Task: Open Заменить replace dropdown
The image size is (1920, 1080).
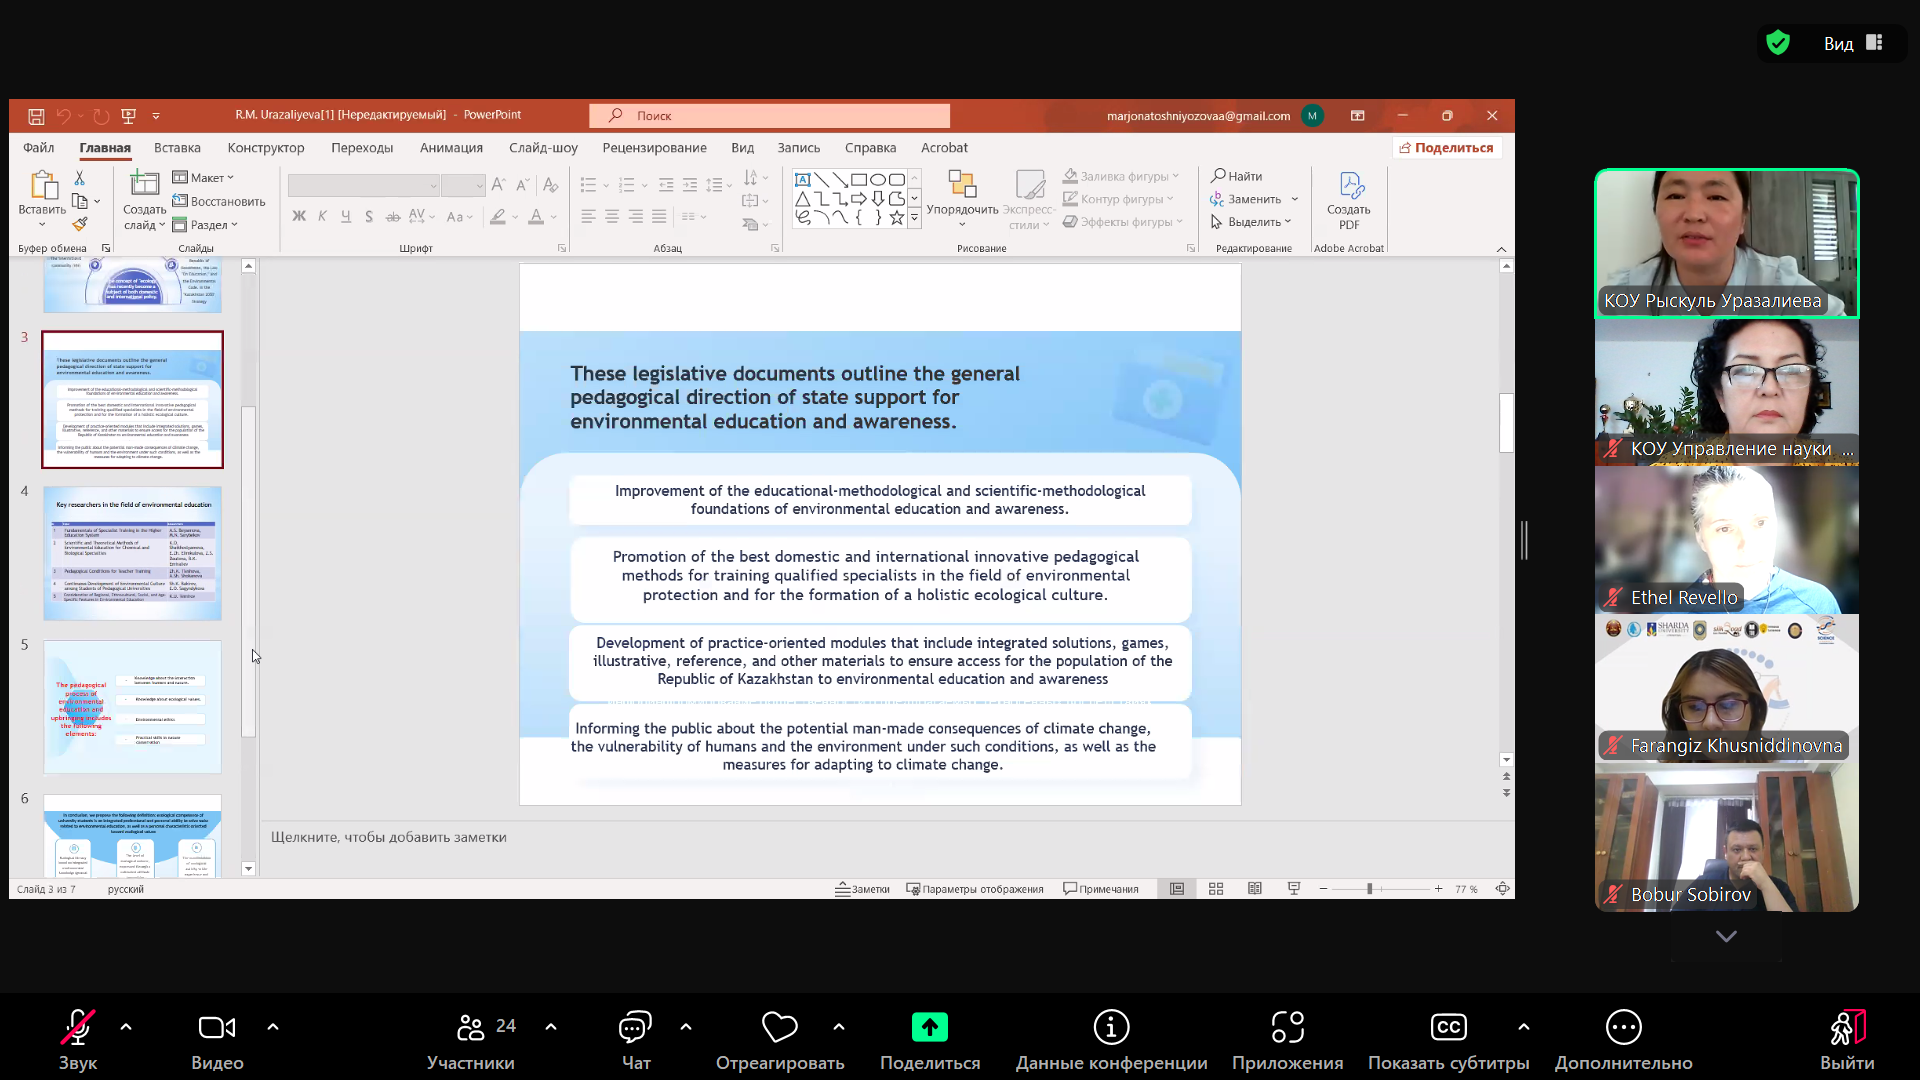Action: pyautogui.click(x=1254, y=199)
